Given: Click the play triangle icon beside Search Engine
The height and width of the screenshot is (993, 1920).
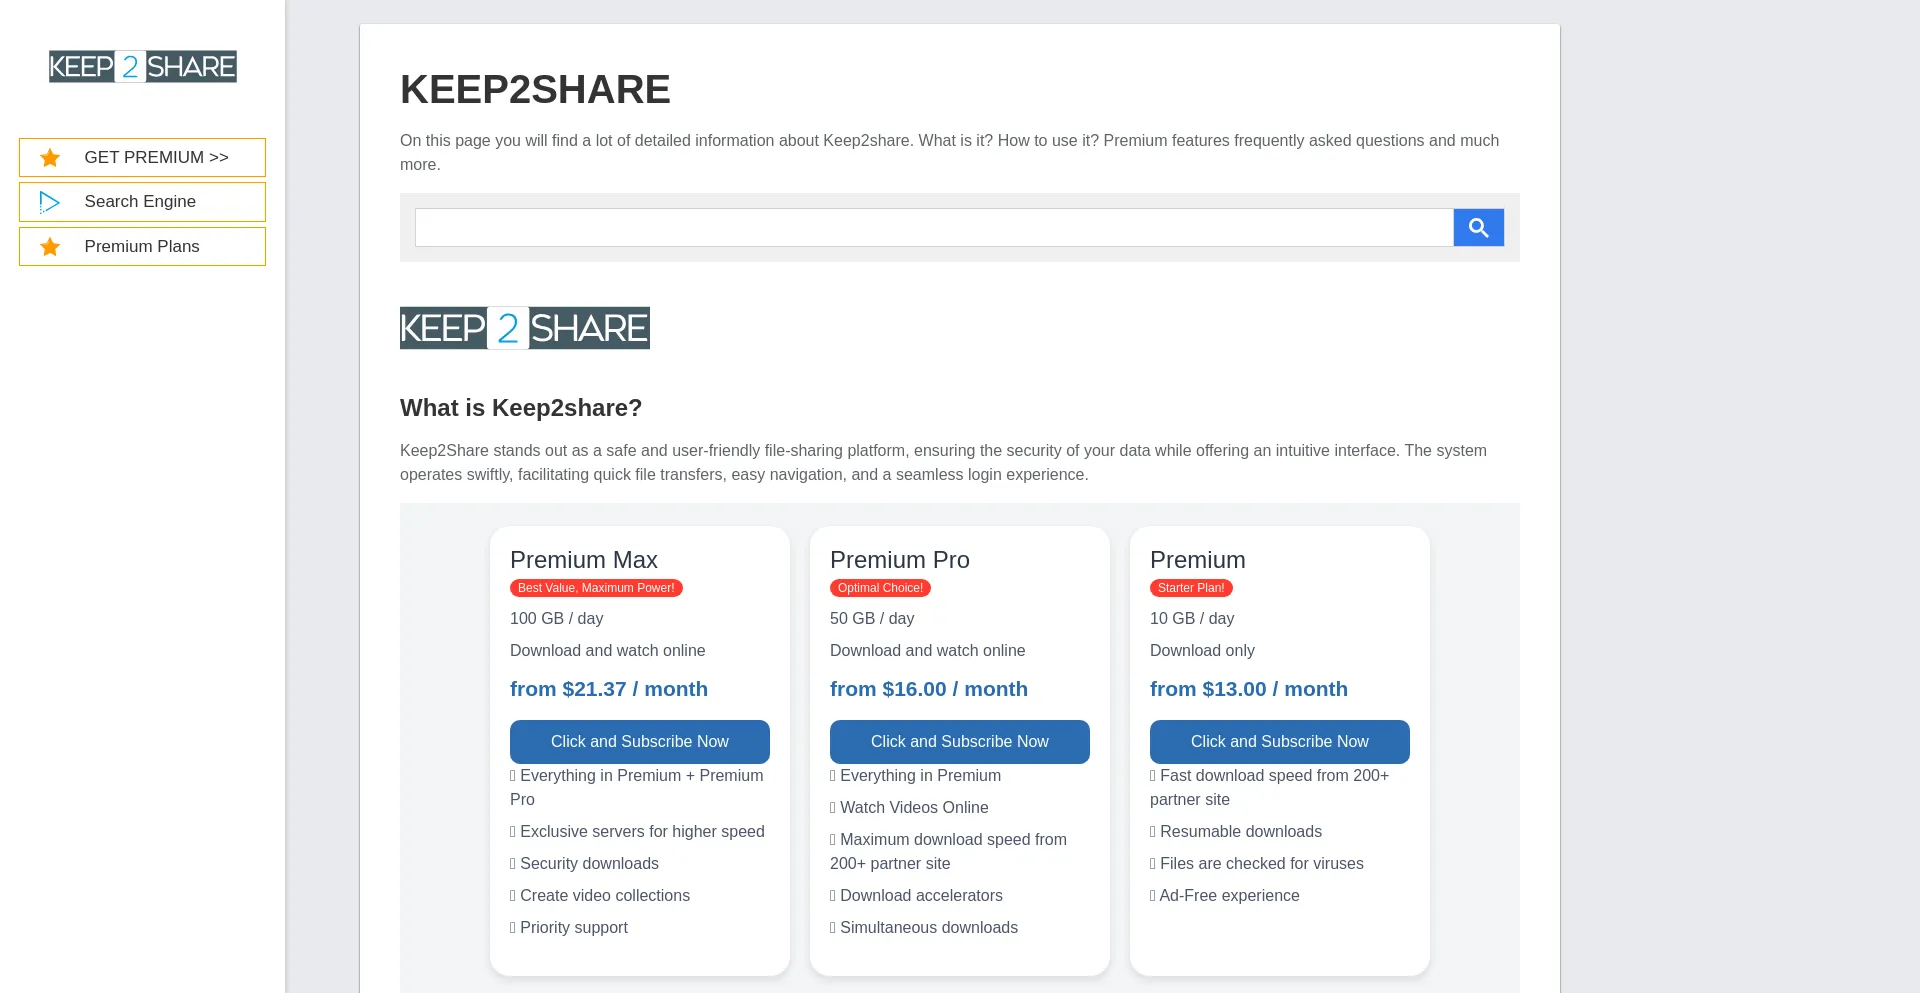Looking at the screenshot, I should click(x=49, y=202).
